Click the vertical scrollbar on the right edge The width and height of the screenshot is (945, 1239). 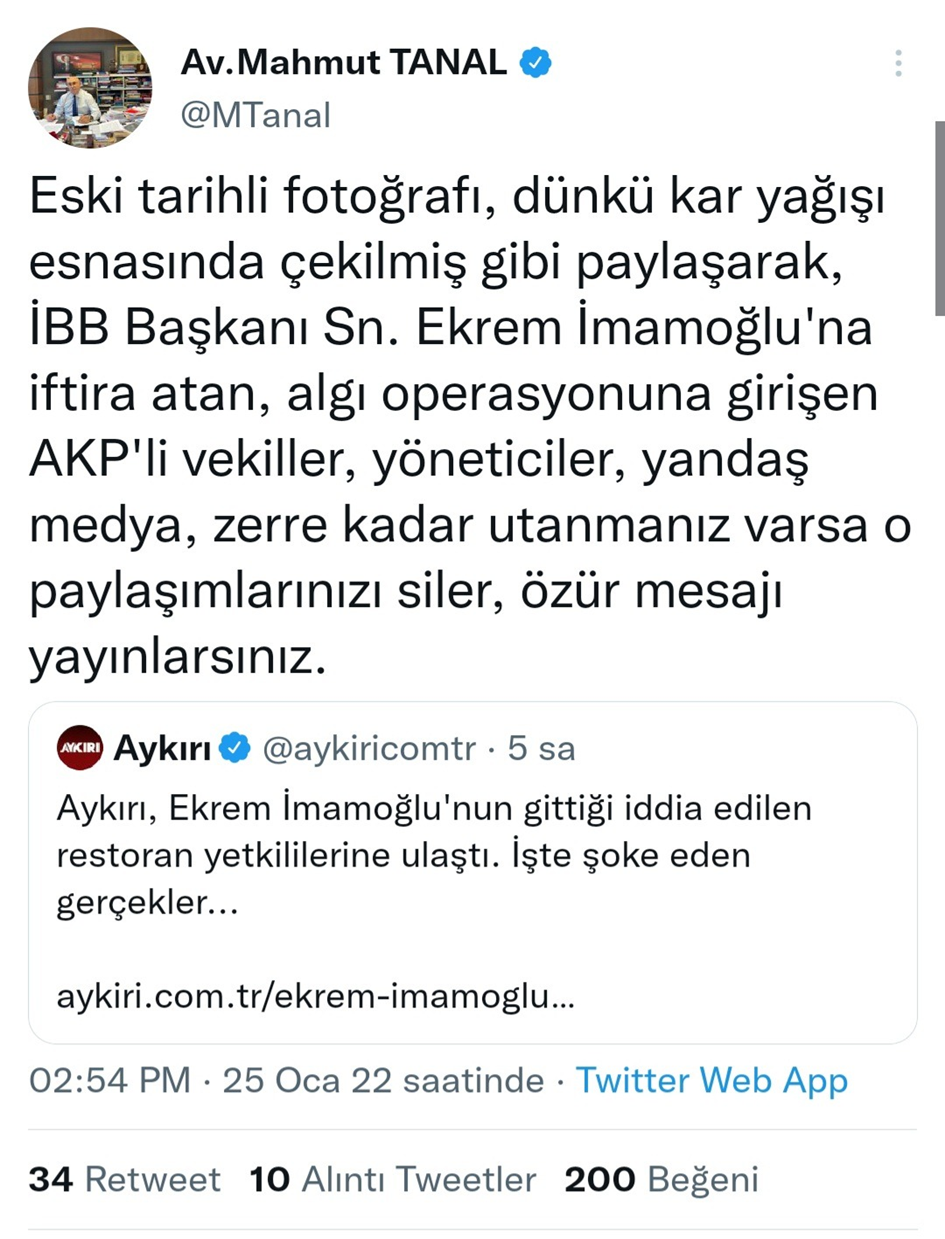[938, 220]
